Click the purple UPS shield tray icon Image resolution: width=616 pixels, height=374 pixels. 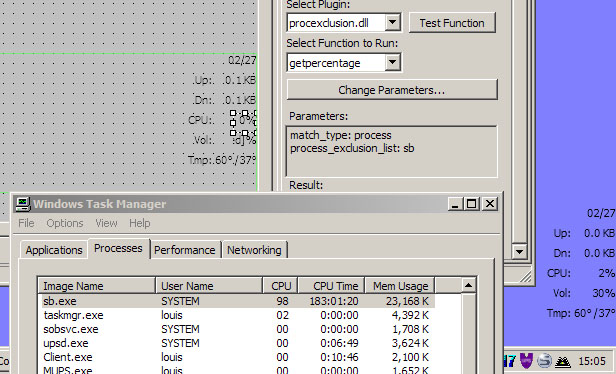[x=526, y=360]
